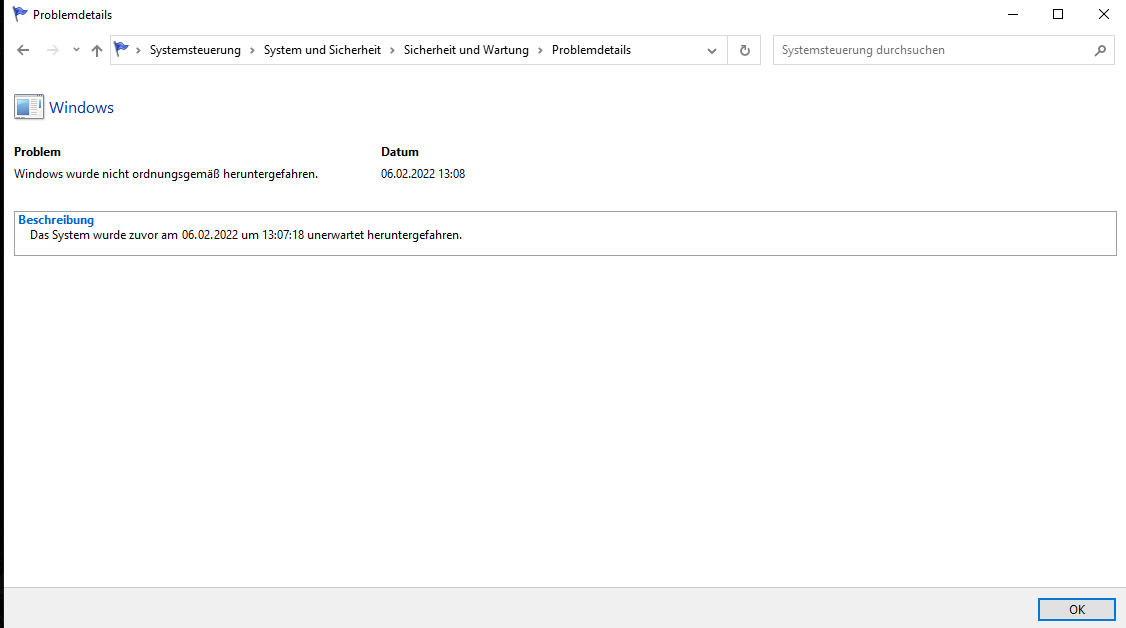The height and width of the screenshot is (628, 1126).
Task: Click the up-one-level arrow icon
Action: click(x=96, y=49)
